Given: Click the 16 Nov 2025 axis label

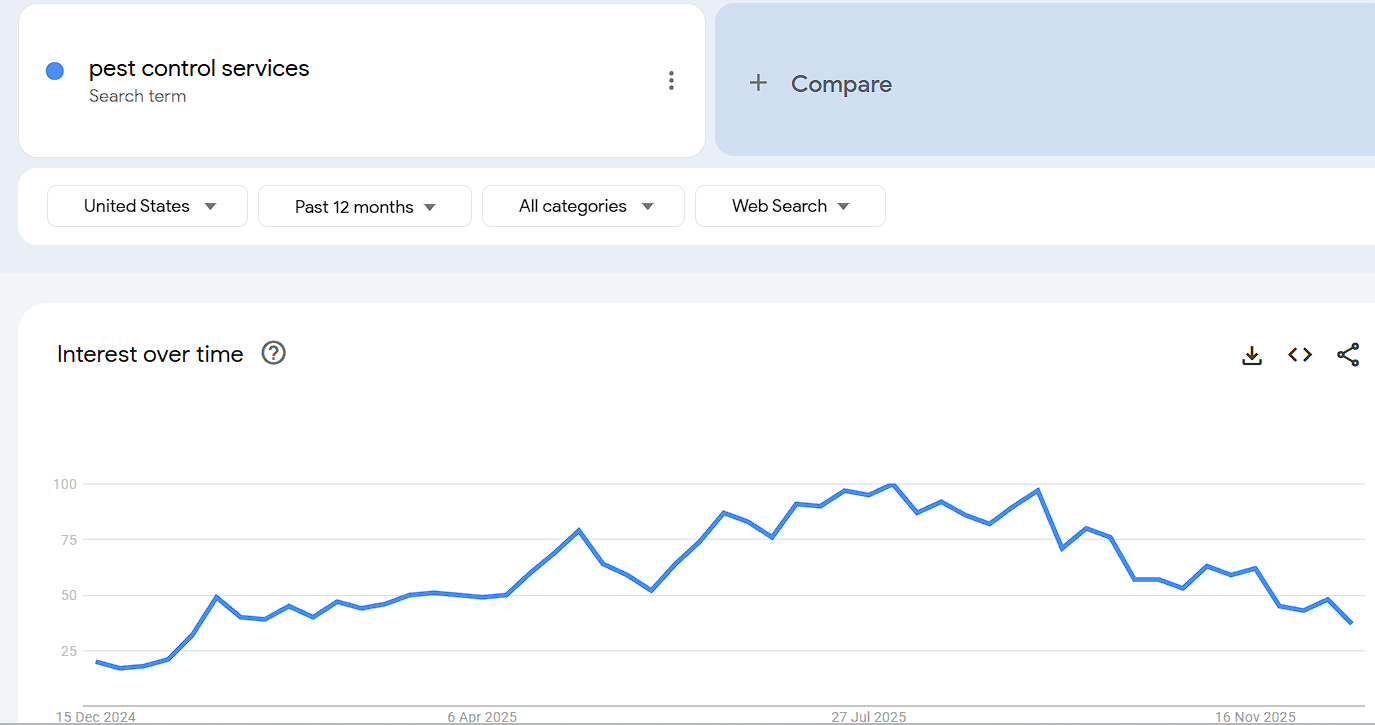Looking at the screenshot, I should coord(1255,717).
